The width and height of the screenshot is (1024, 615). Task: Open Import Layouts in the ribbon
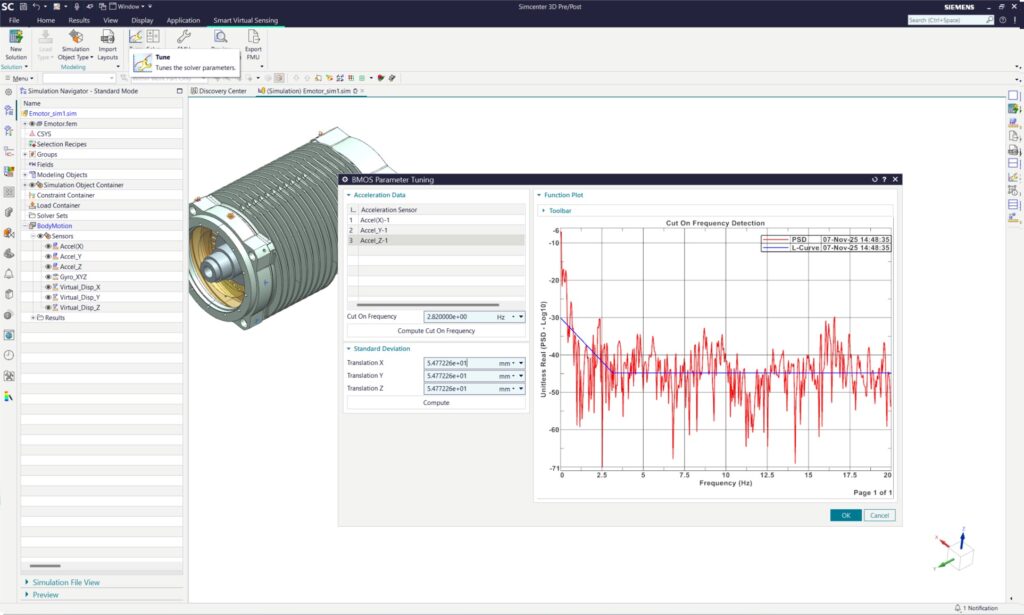(x=107, y=38)
